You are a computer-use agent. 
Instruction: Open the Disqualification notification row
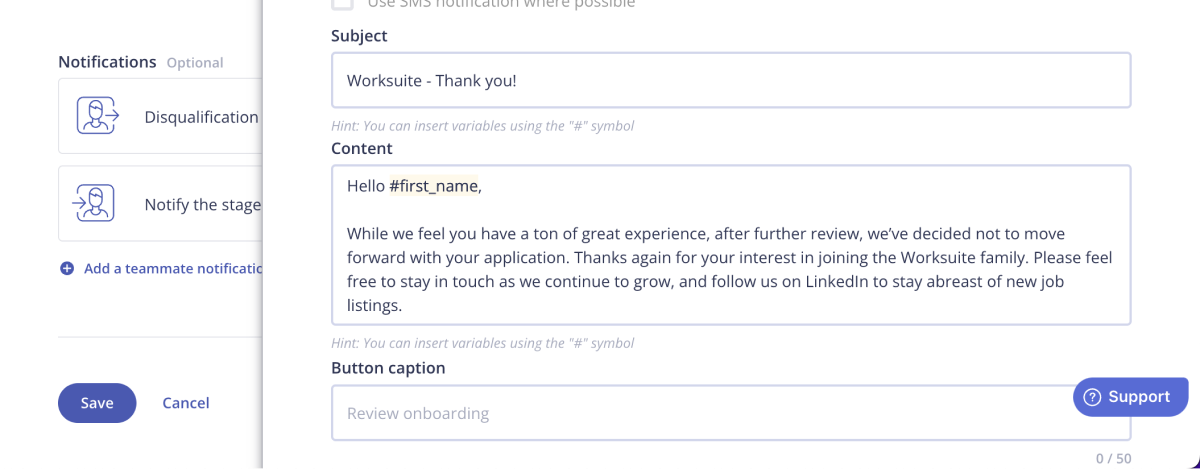tap(200, 117)
